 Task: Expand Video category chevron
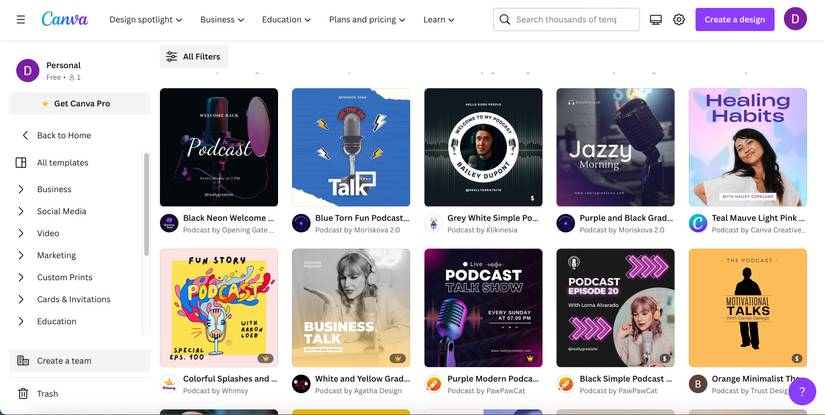[x=21, y=233]
